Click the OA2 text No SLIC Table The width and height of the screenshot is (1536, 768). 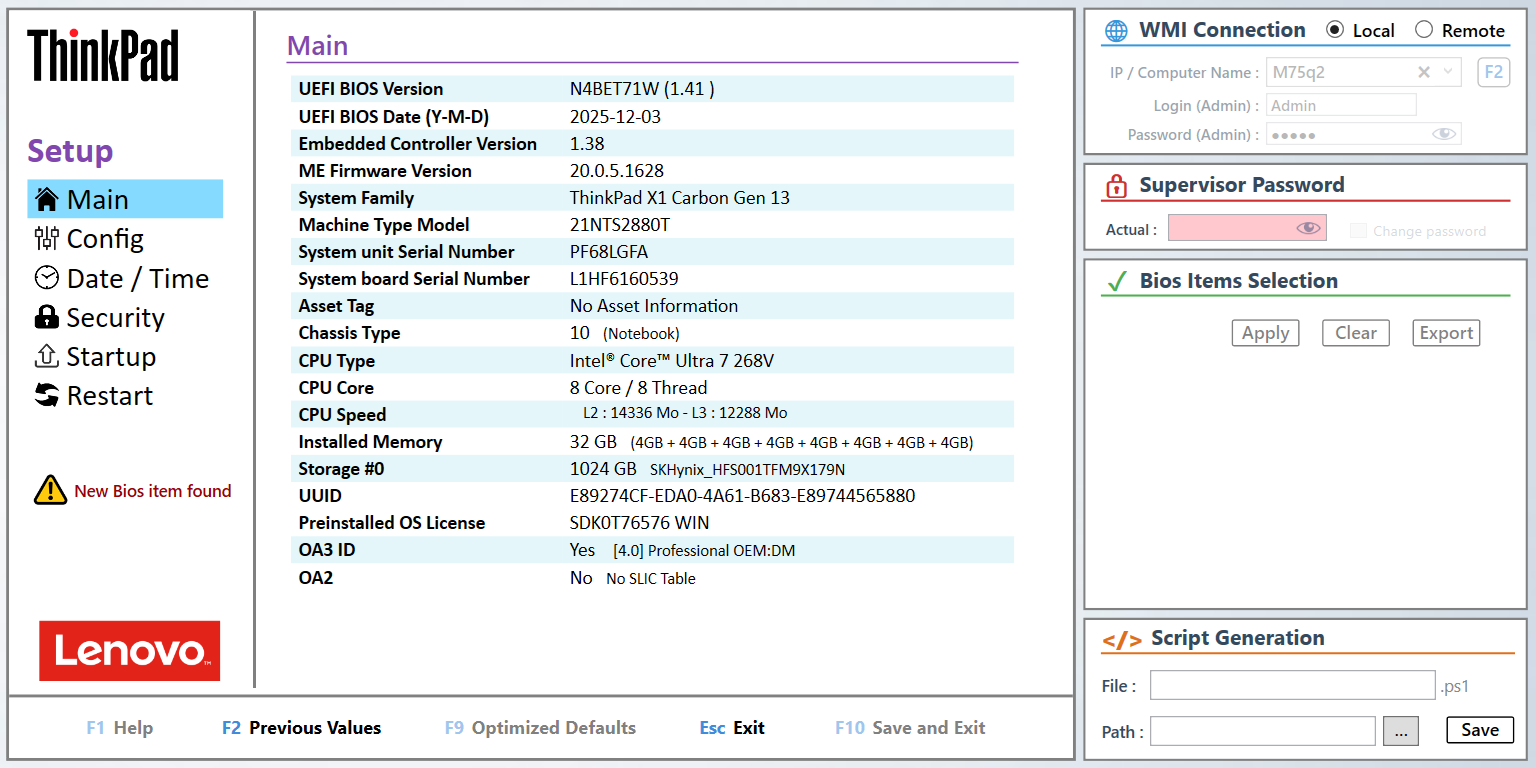click(x=650, y=578)
